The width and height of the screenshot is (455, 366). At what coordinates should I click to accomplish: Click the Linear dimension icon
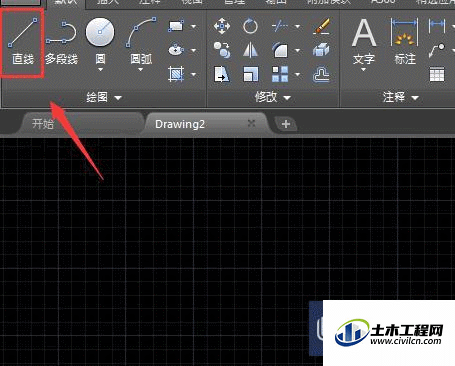tap(437, 26)
